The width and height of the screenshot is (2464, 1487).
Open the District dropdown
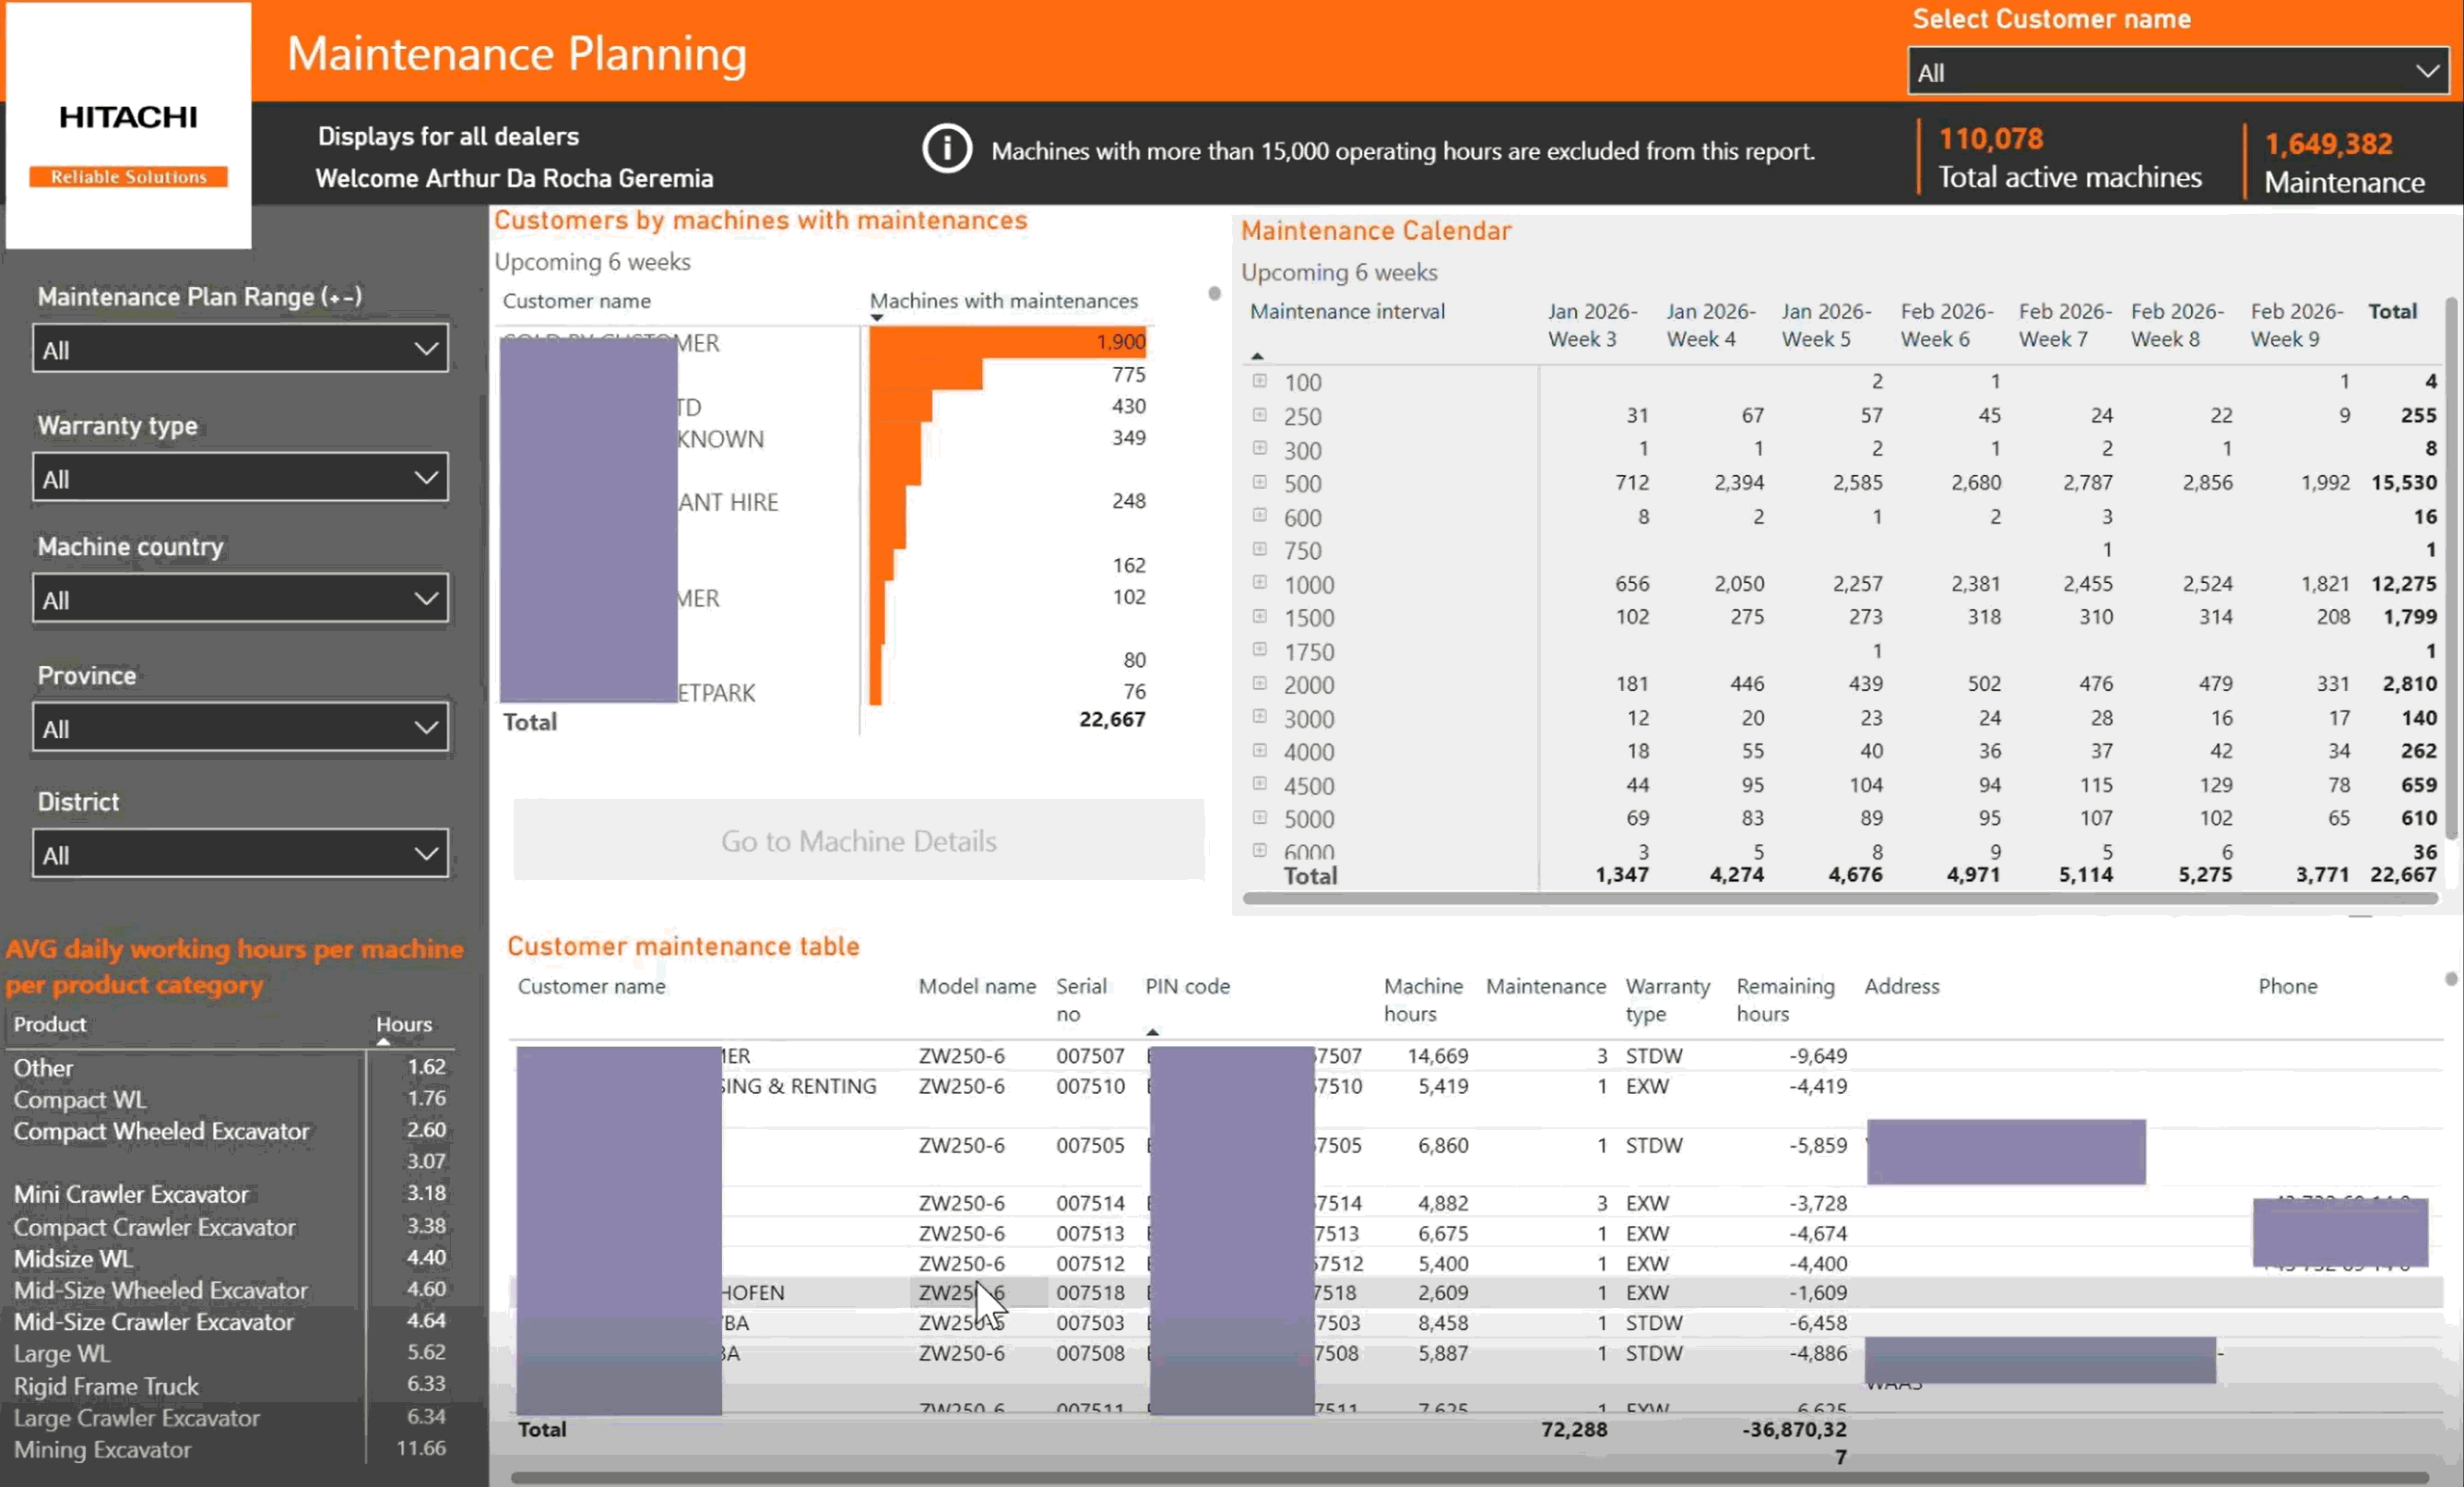(240, 854)
